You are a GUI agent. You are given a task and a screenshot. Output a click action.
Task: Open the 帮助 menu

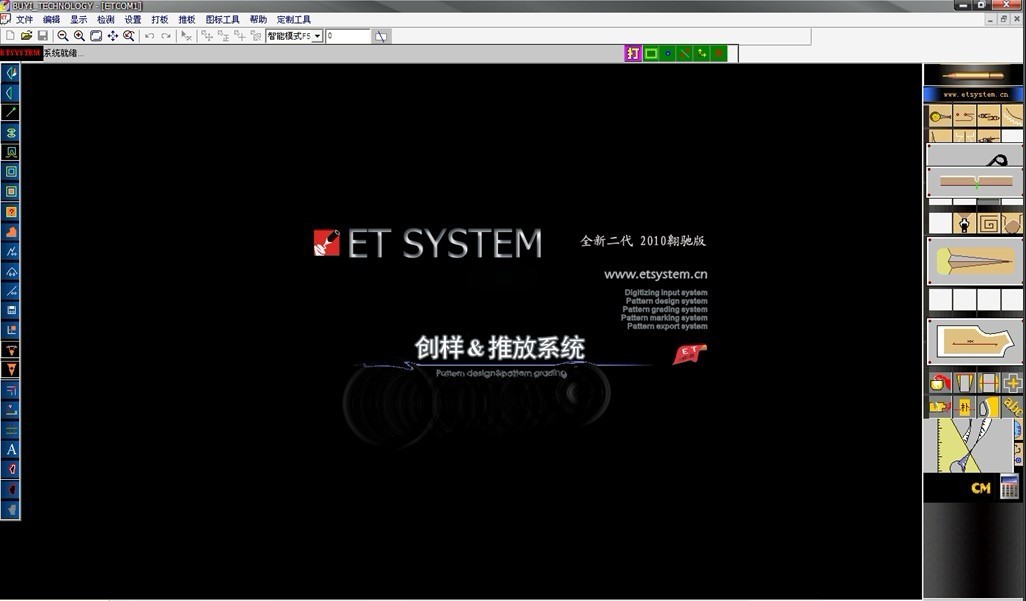coord(257,18)
